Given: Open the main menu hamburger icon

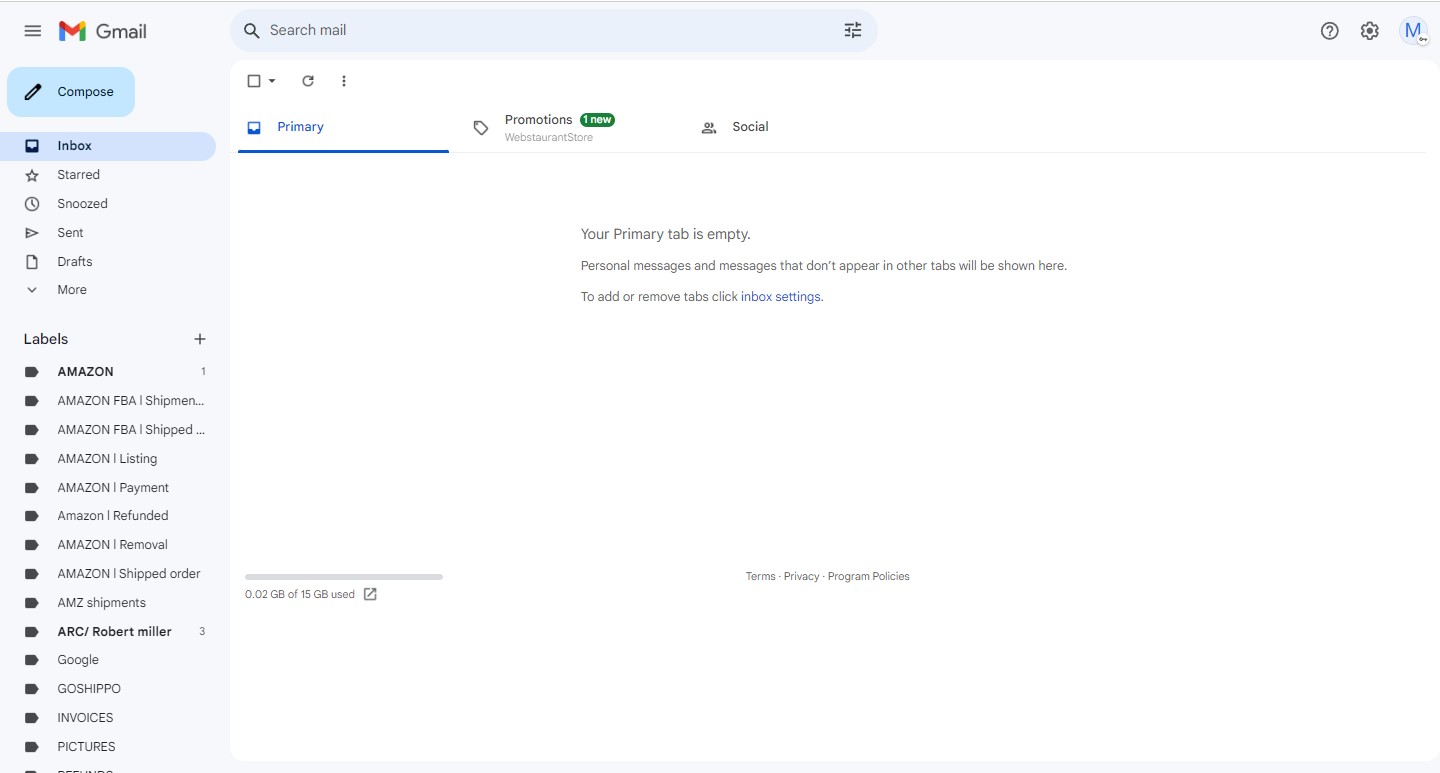Looking at the screenshot, I should coord(33,31).
